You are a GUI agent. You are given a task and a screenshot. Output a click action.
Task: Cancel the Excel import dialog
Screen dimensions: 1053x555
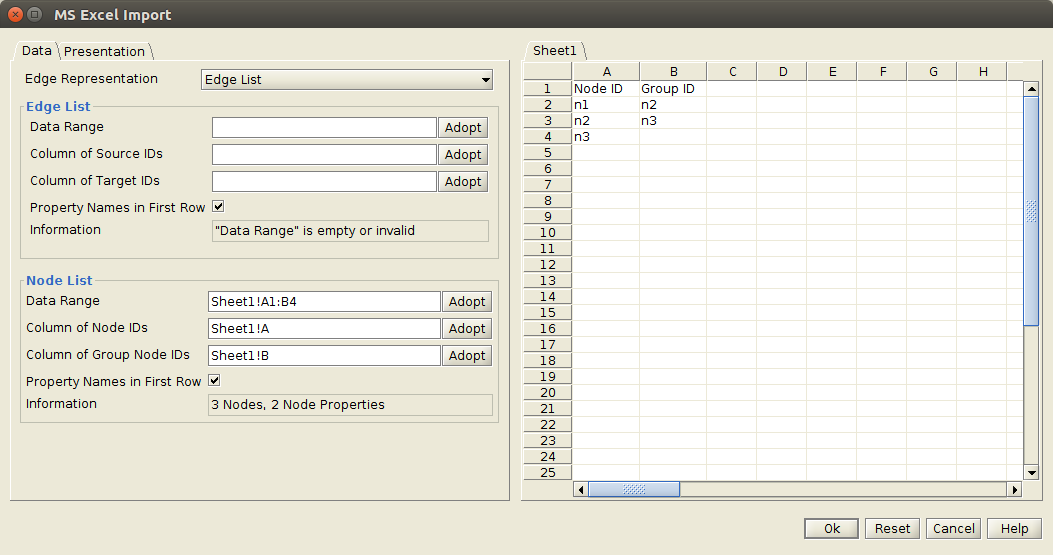click(954, 529)
